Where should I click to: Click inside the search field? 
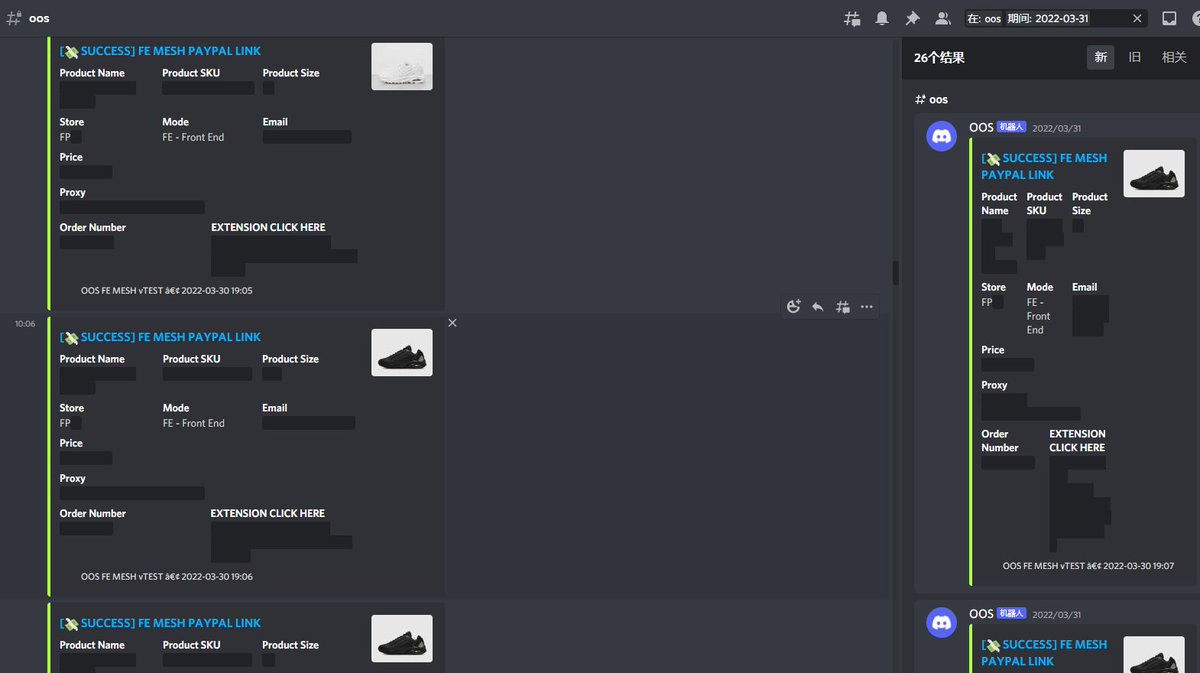(x=1055, y=18)
